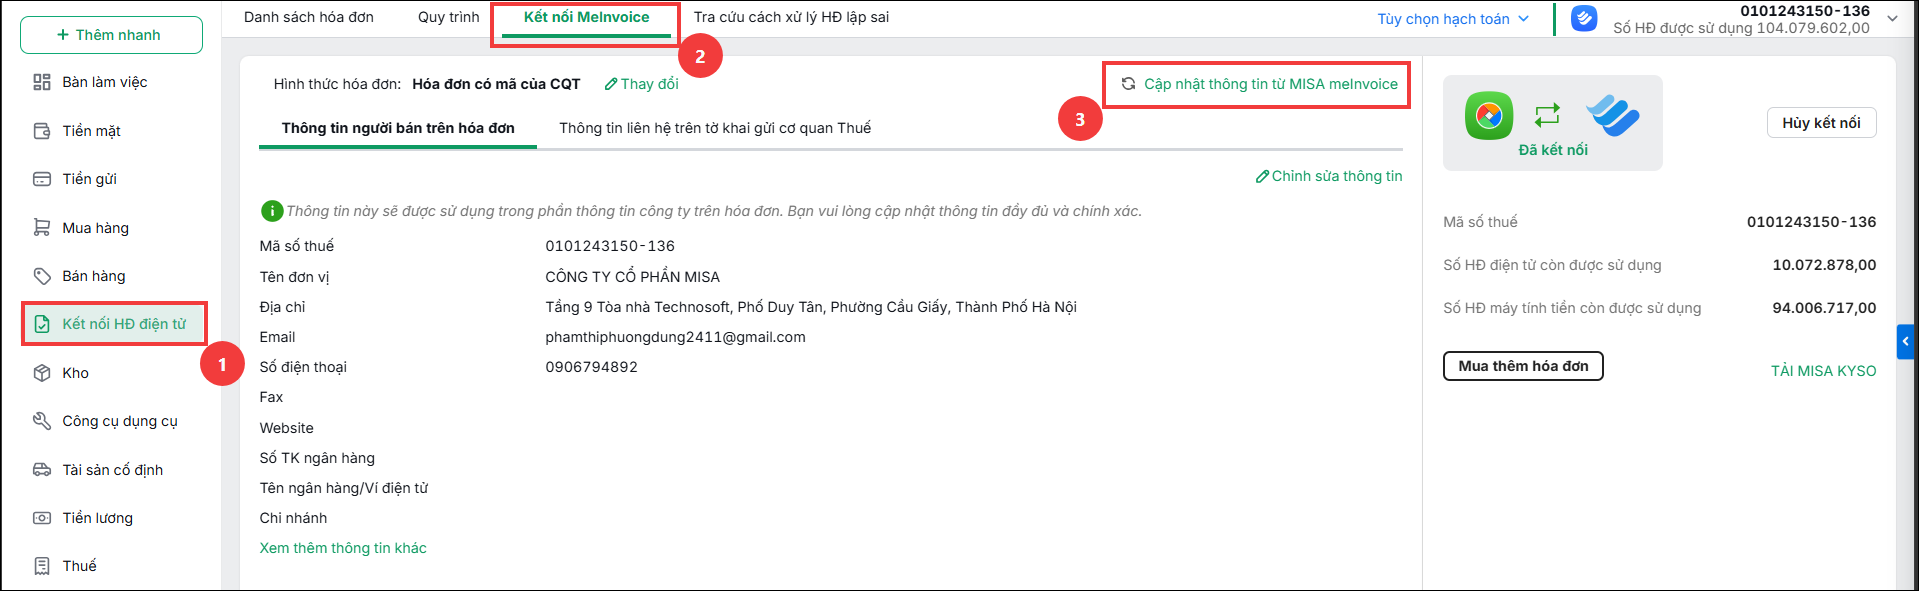
Task: Click Mua thêm hóa đơn button
Action: pos(1523,366)
